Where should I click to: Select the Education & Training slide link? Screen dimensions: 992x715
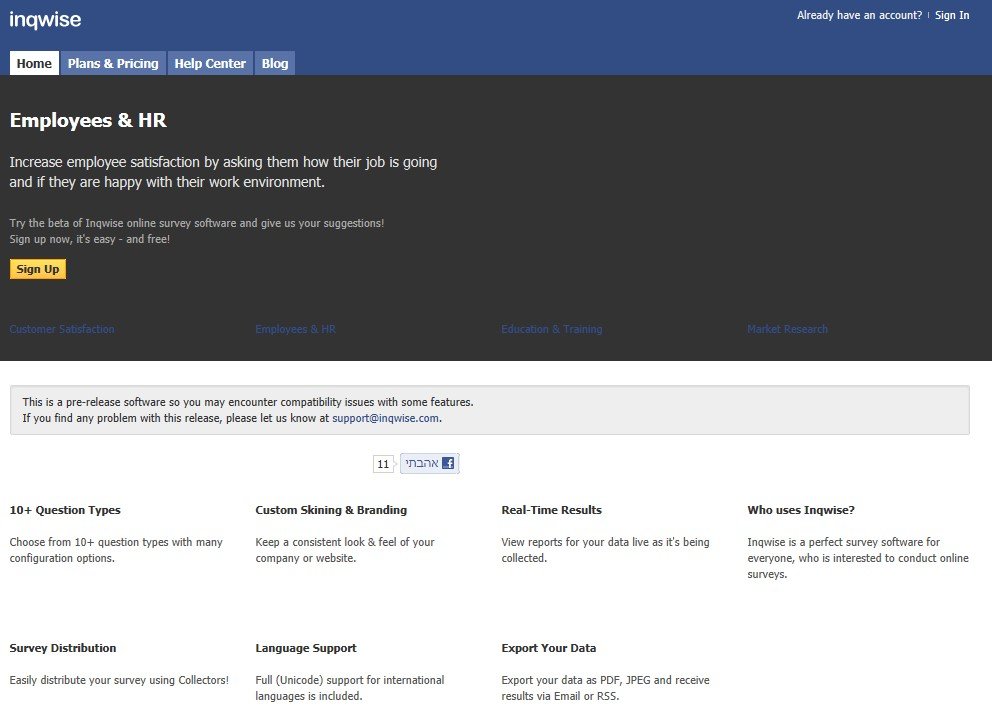point(552,329)
